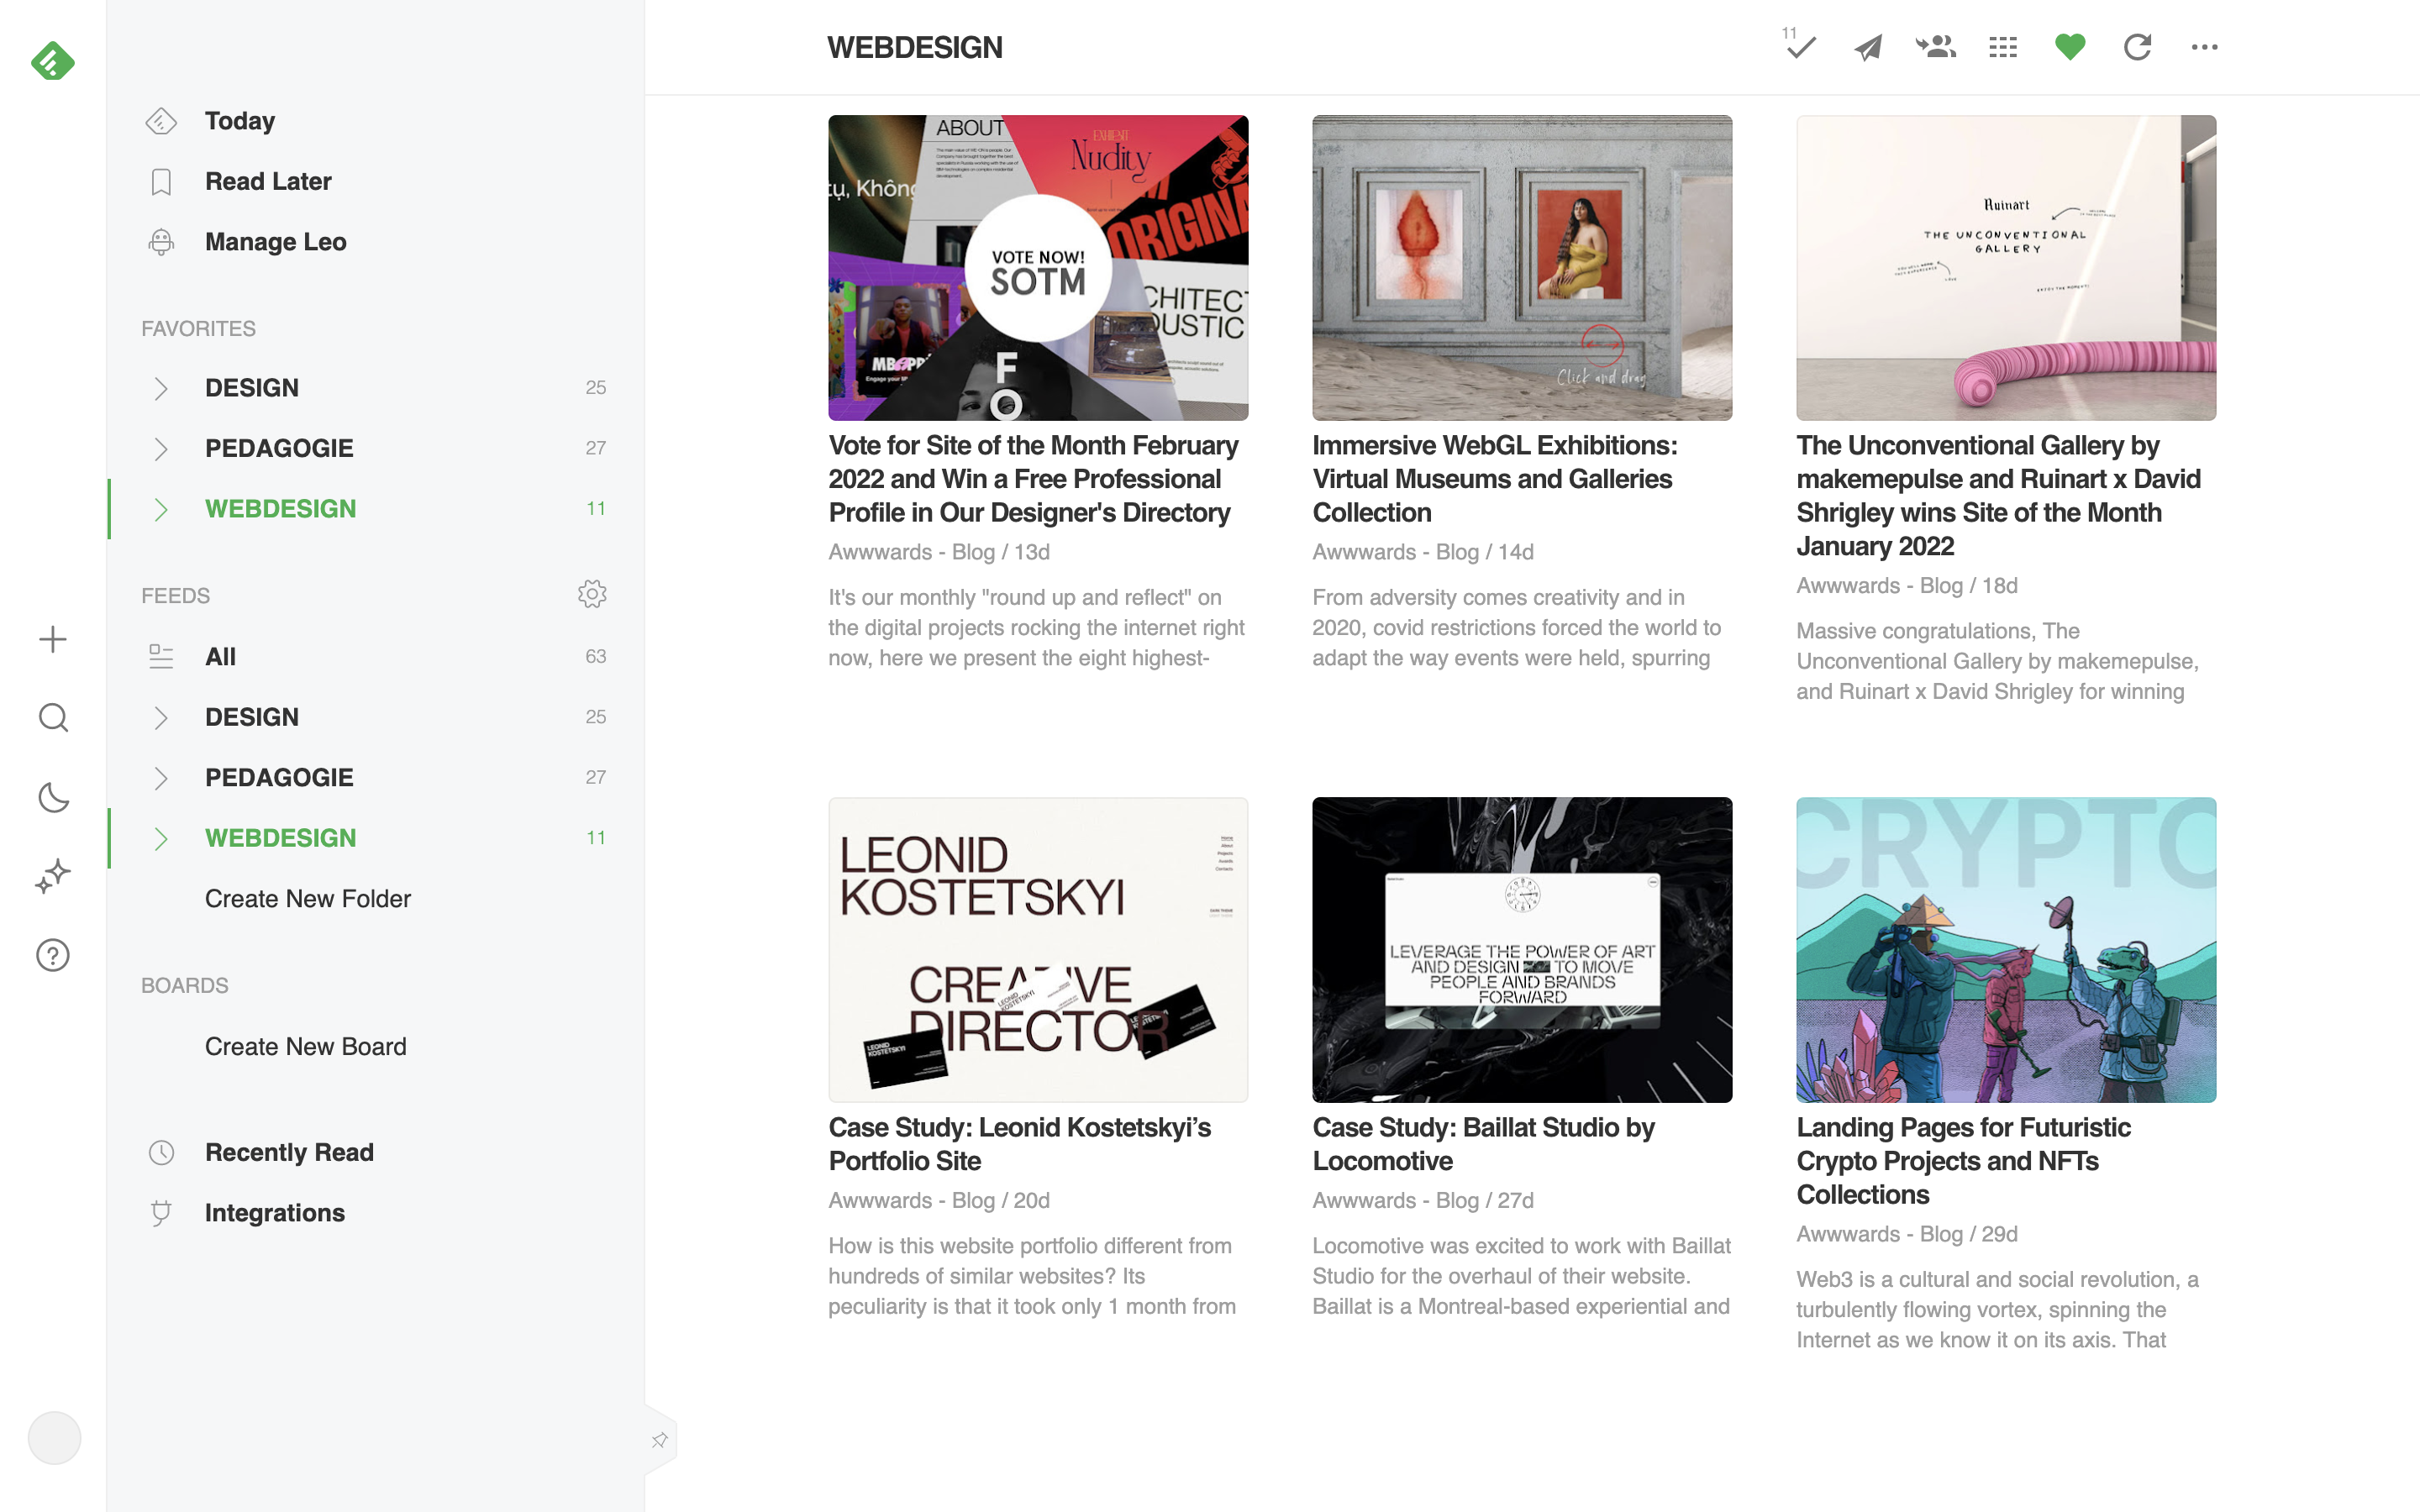Open the grid view layout options
The width and height of the screenshot is (2420, 1512).
(2003, 47)
